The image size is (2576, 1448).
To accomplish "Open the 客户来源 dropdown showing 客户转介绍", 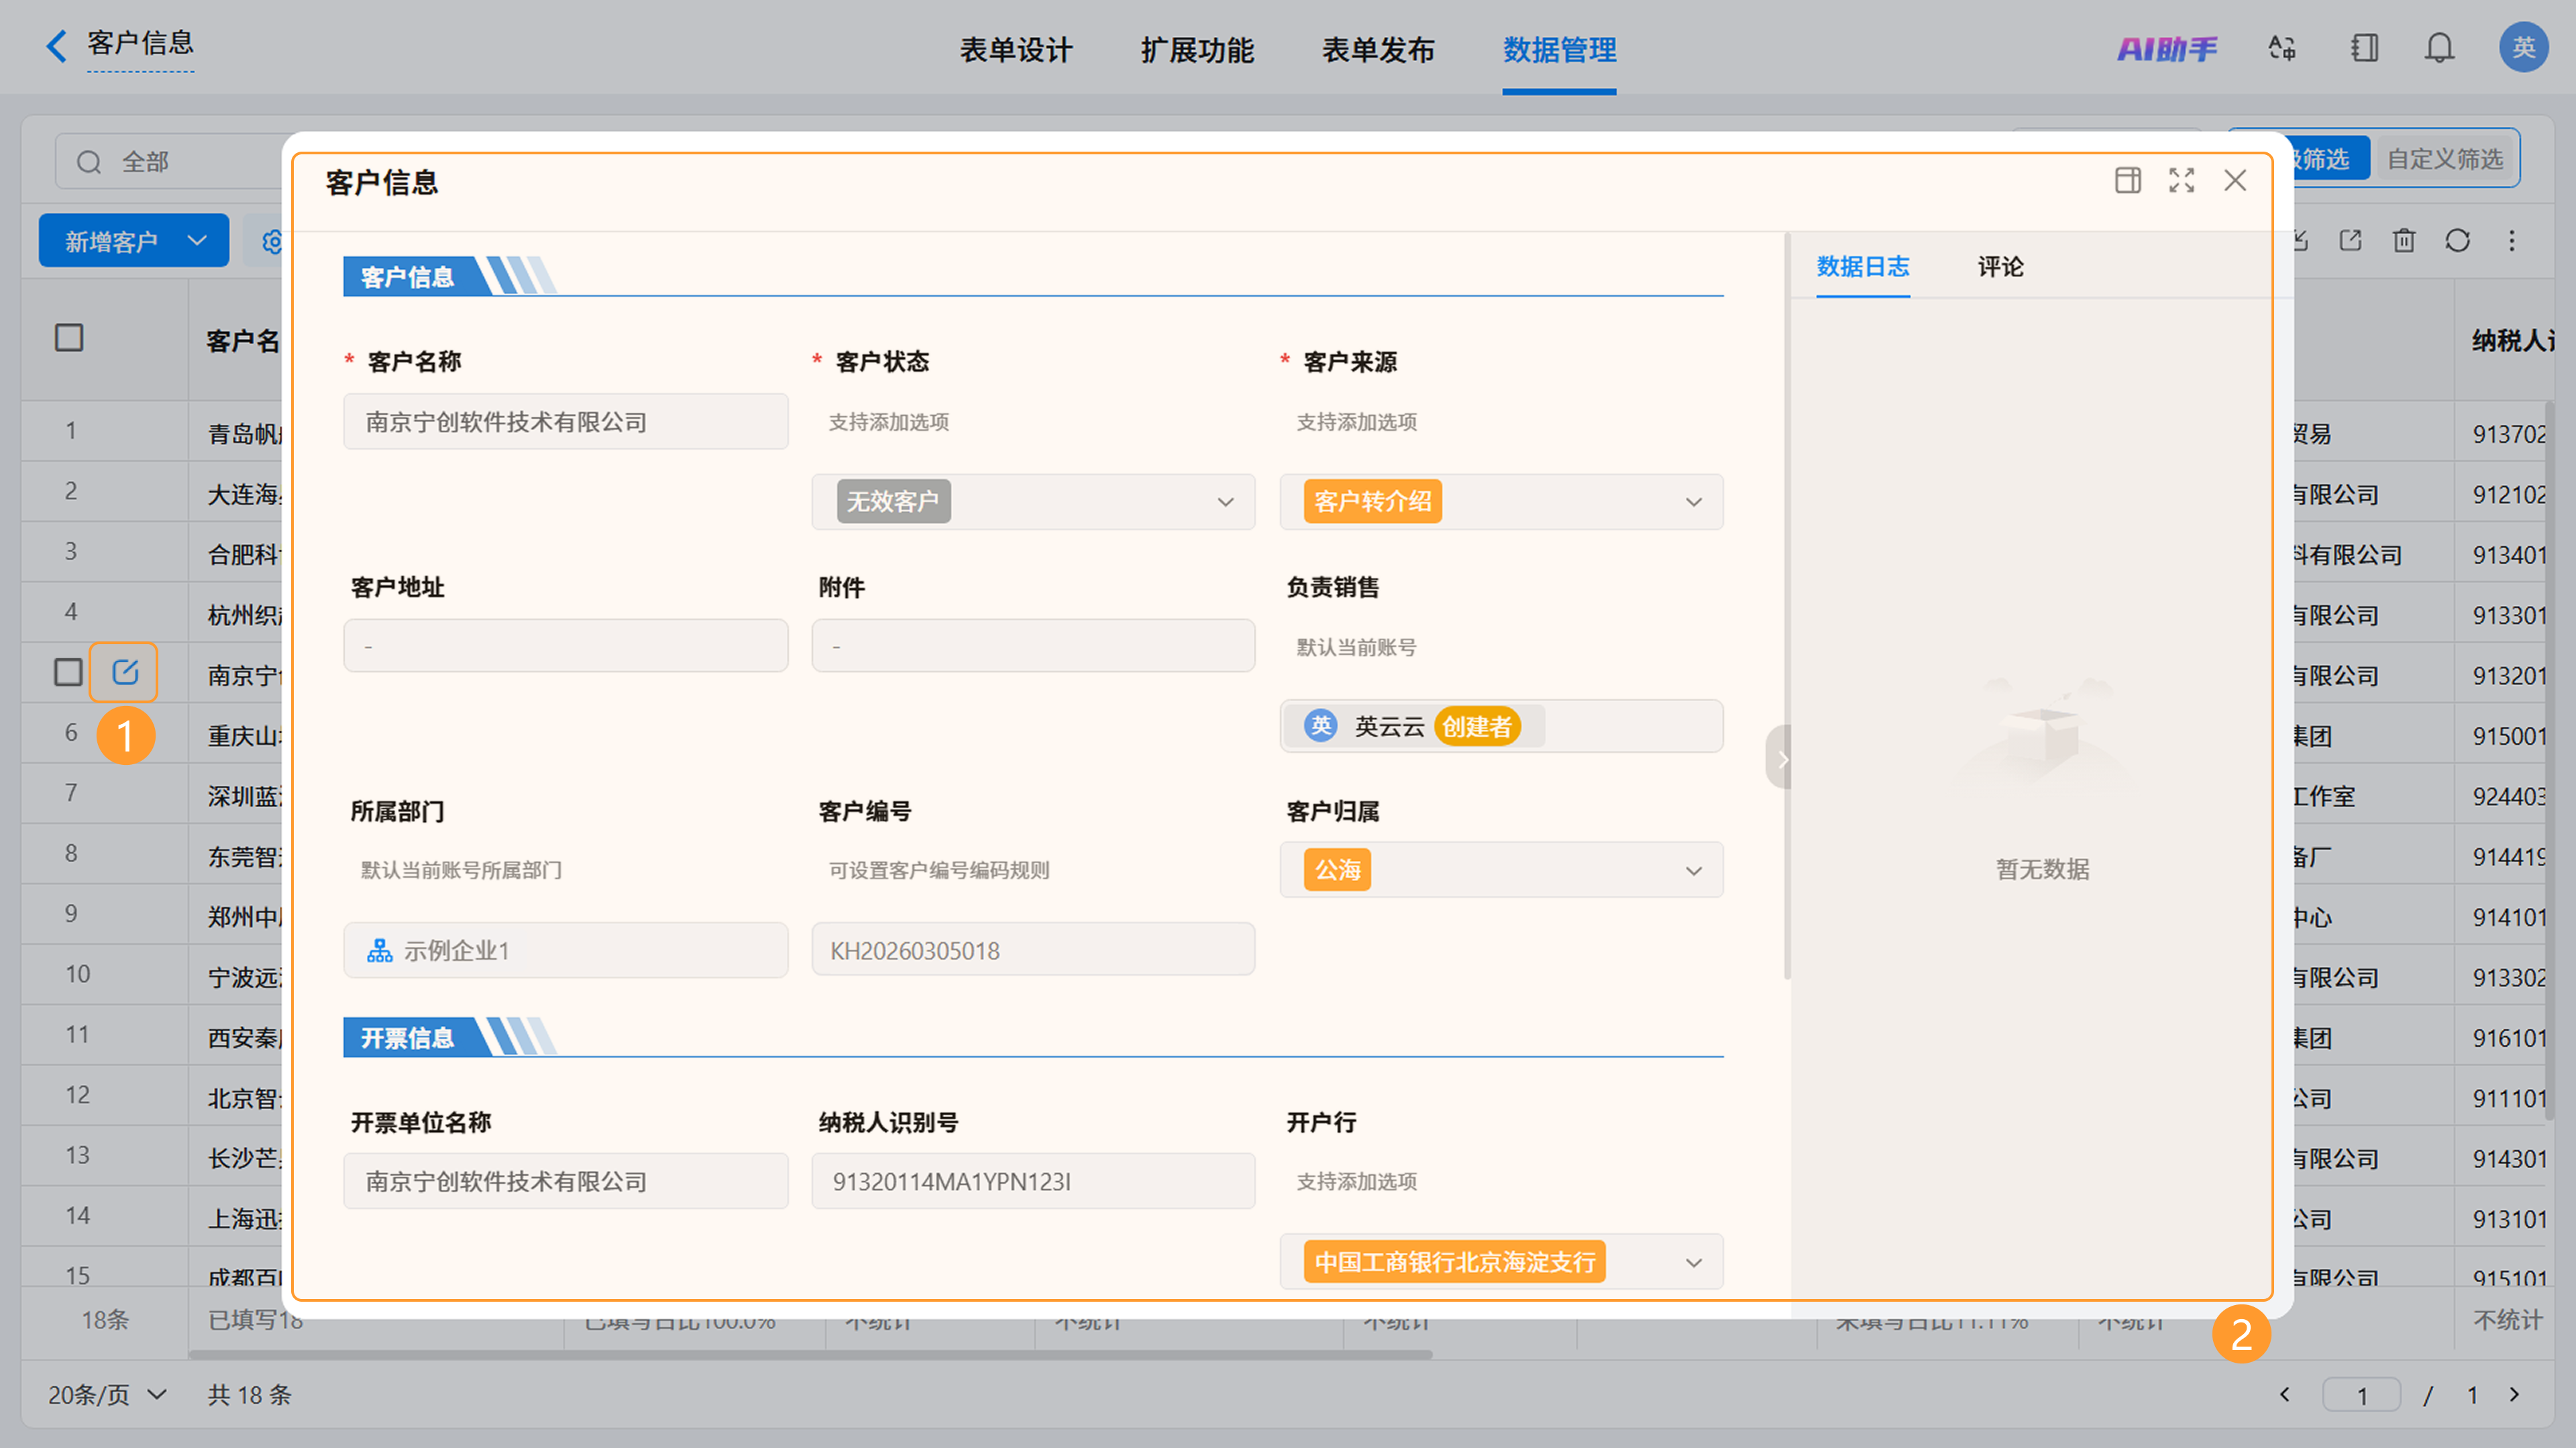I will 1501,501.
